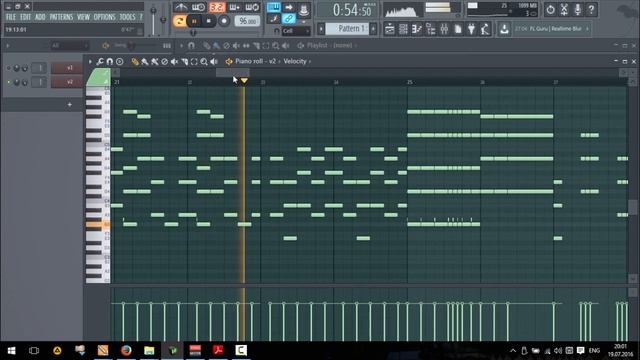Open the ADD menu
640x360 pixels.
point(40,17)
